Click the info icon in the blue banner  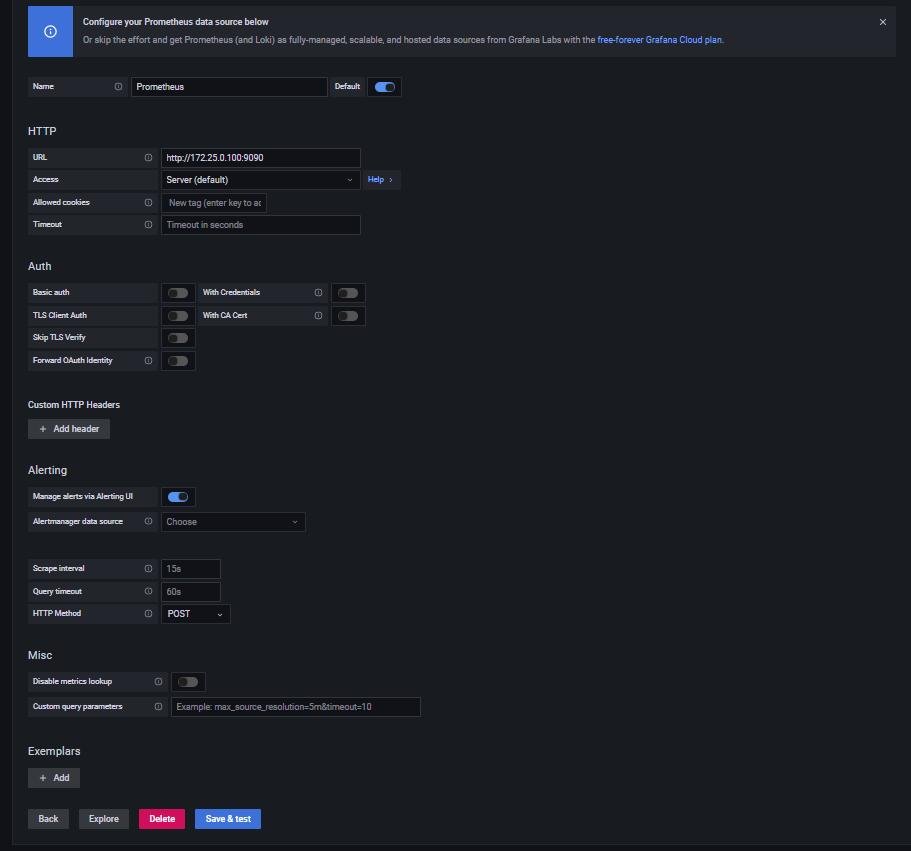tap(51, 31)
